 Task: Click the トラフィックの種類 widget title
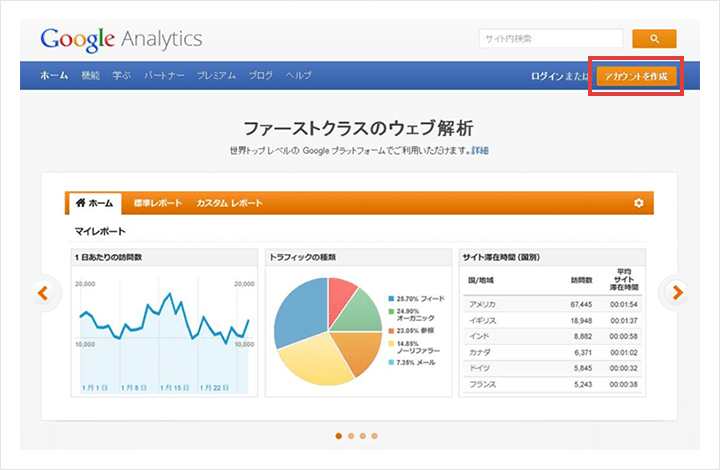pos(303,257)
